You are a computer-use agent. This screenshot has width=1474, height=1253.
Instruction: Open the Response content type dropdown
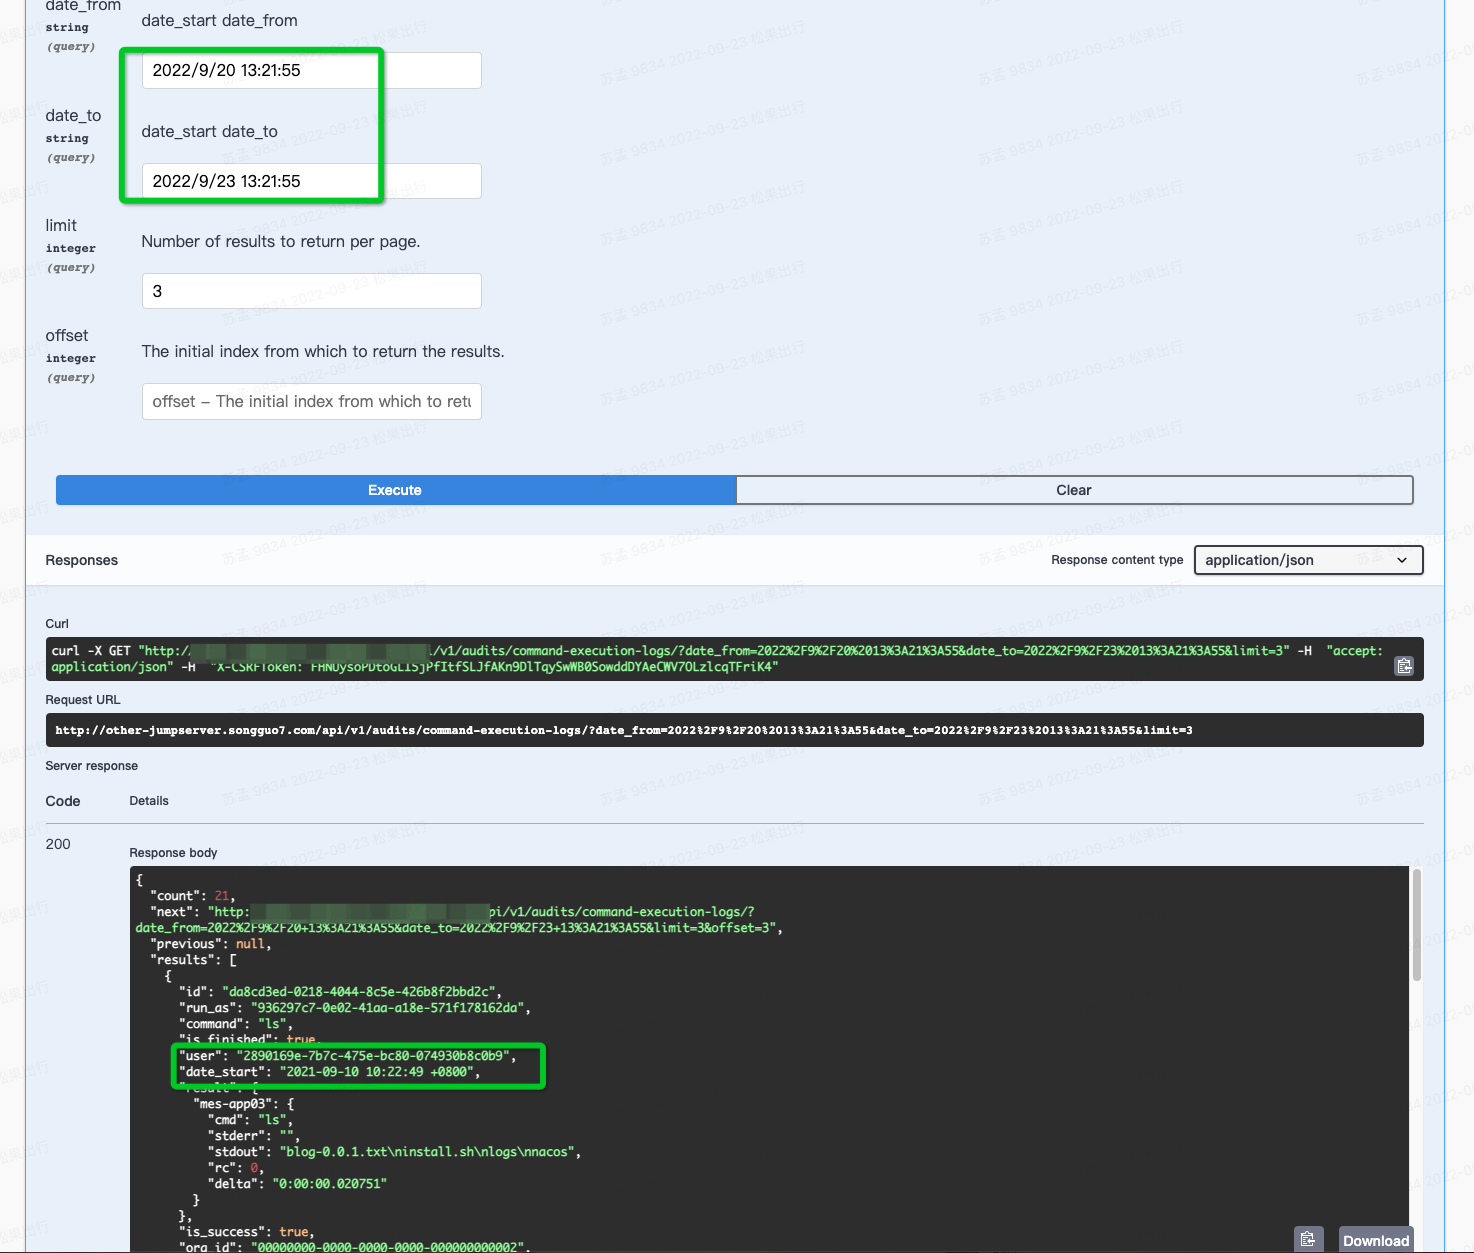1308,560
